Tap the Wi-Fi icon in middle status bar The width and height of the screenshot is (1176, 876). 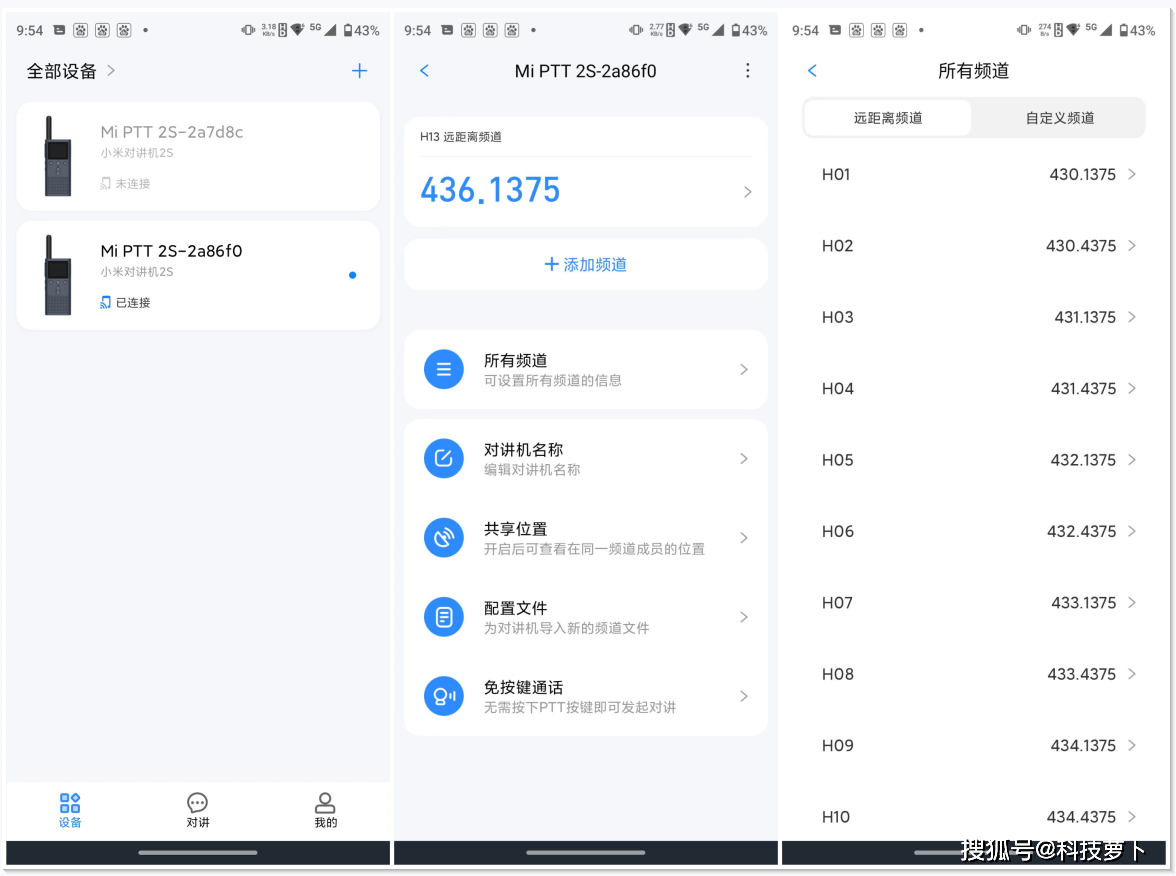(x=686, y=29)
